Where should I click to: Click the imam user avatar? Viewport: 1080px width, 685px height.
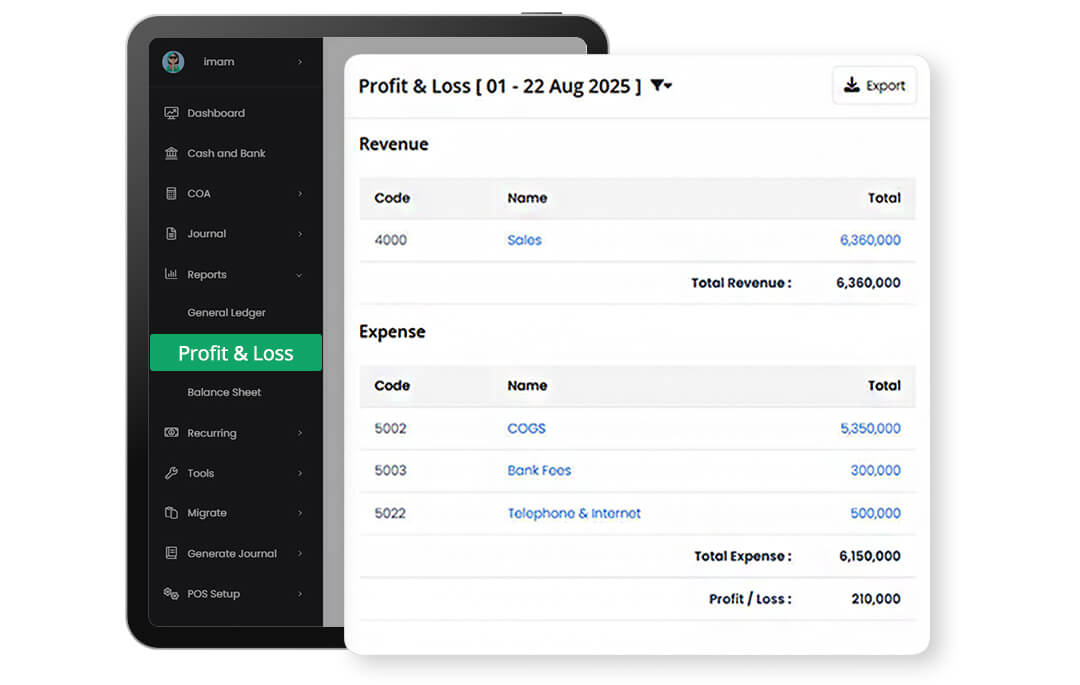(173, 62)
